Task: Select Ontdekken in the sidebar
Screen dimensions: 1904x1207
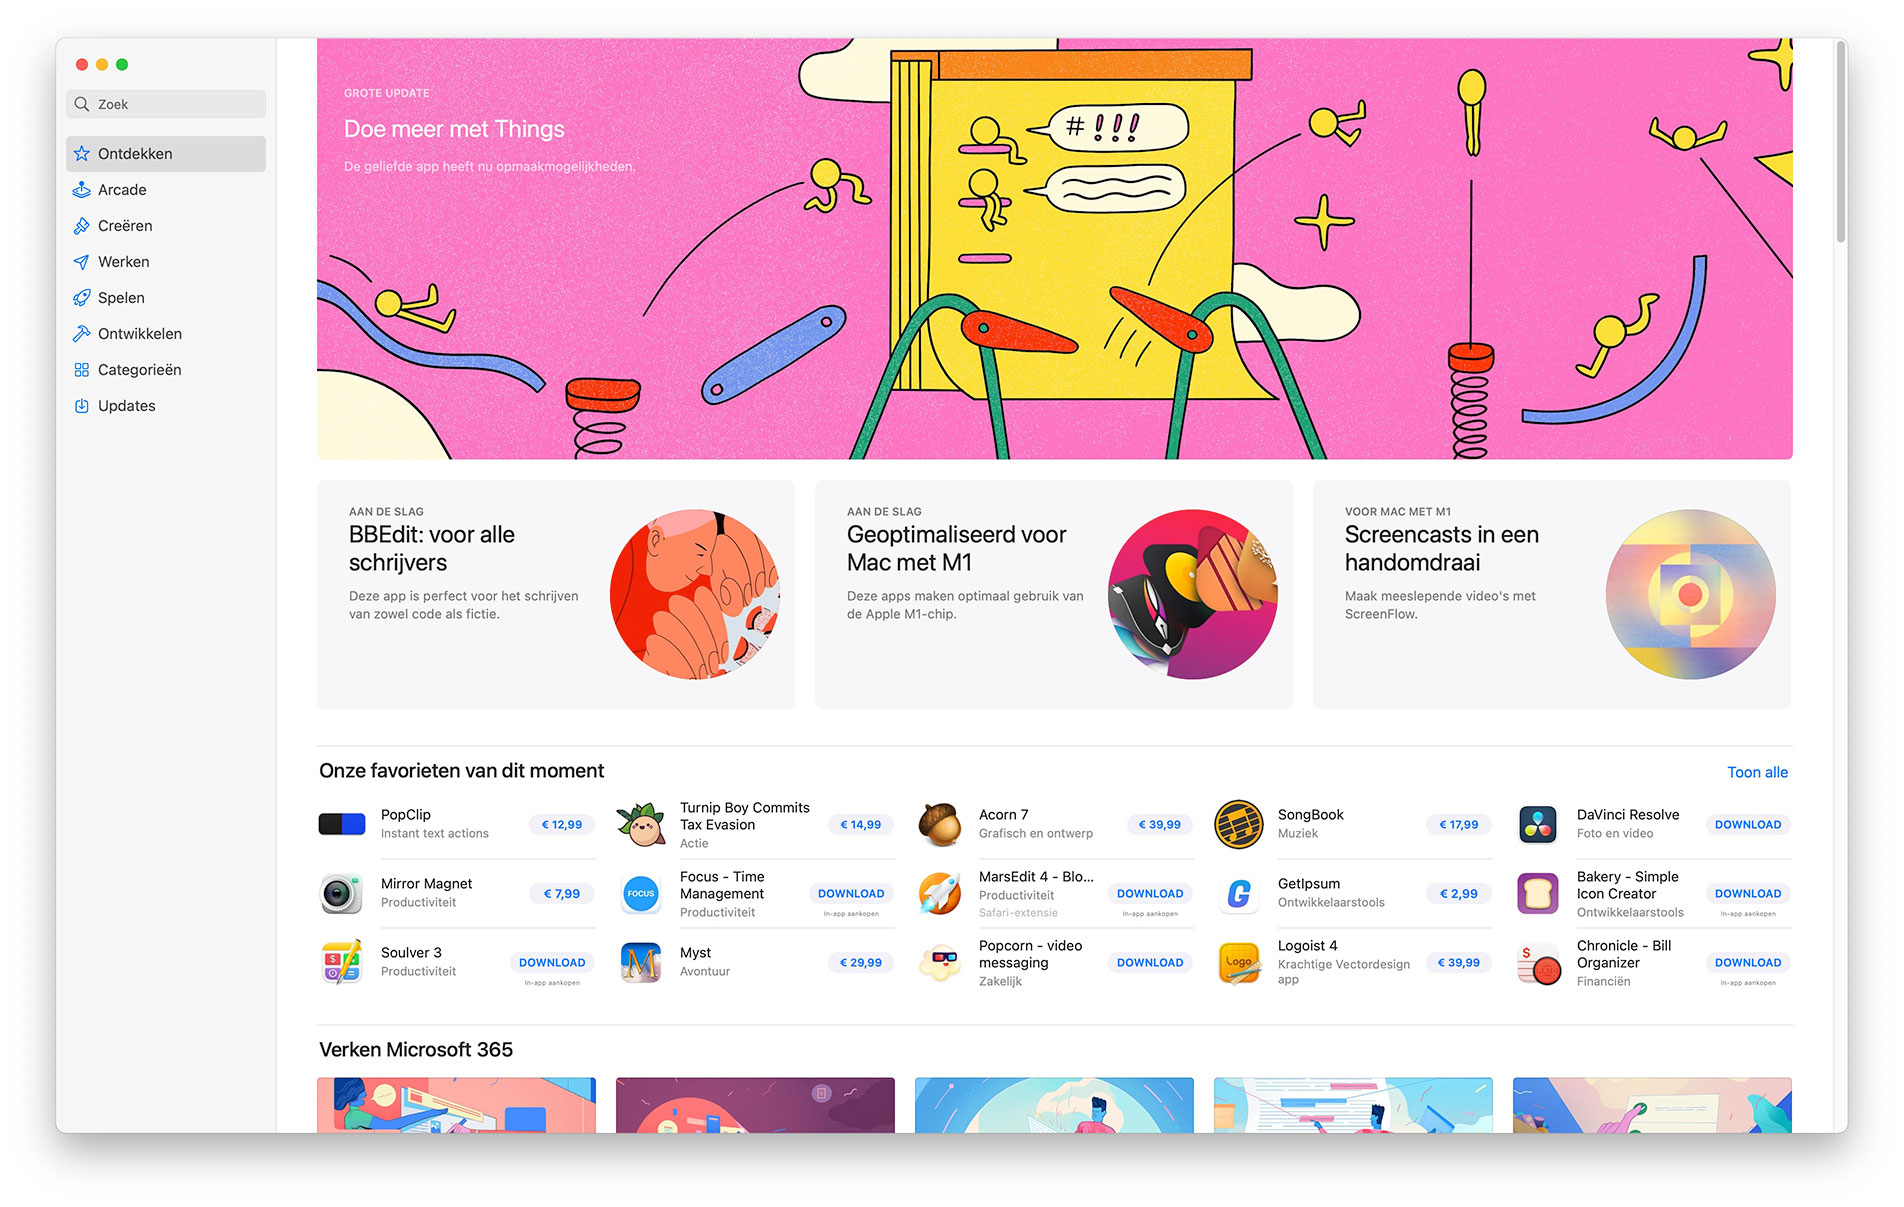Action: tap(166, 154)
